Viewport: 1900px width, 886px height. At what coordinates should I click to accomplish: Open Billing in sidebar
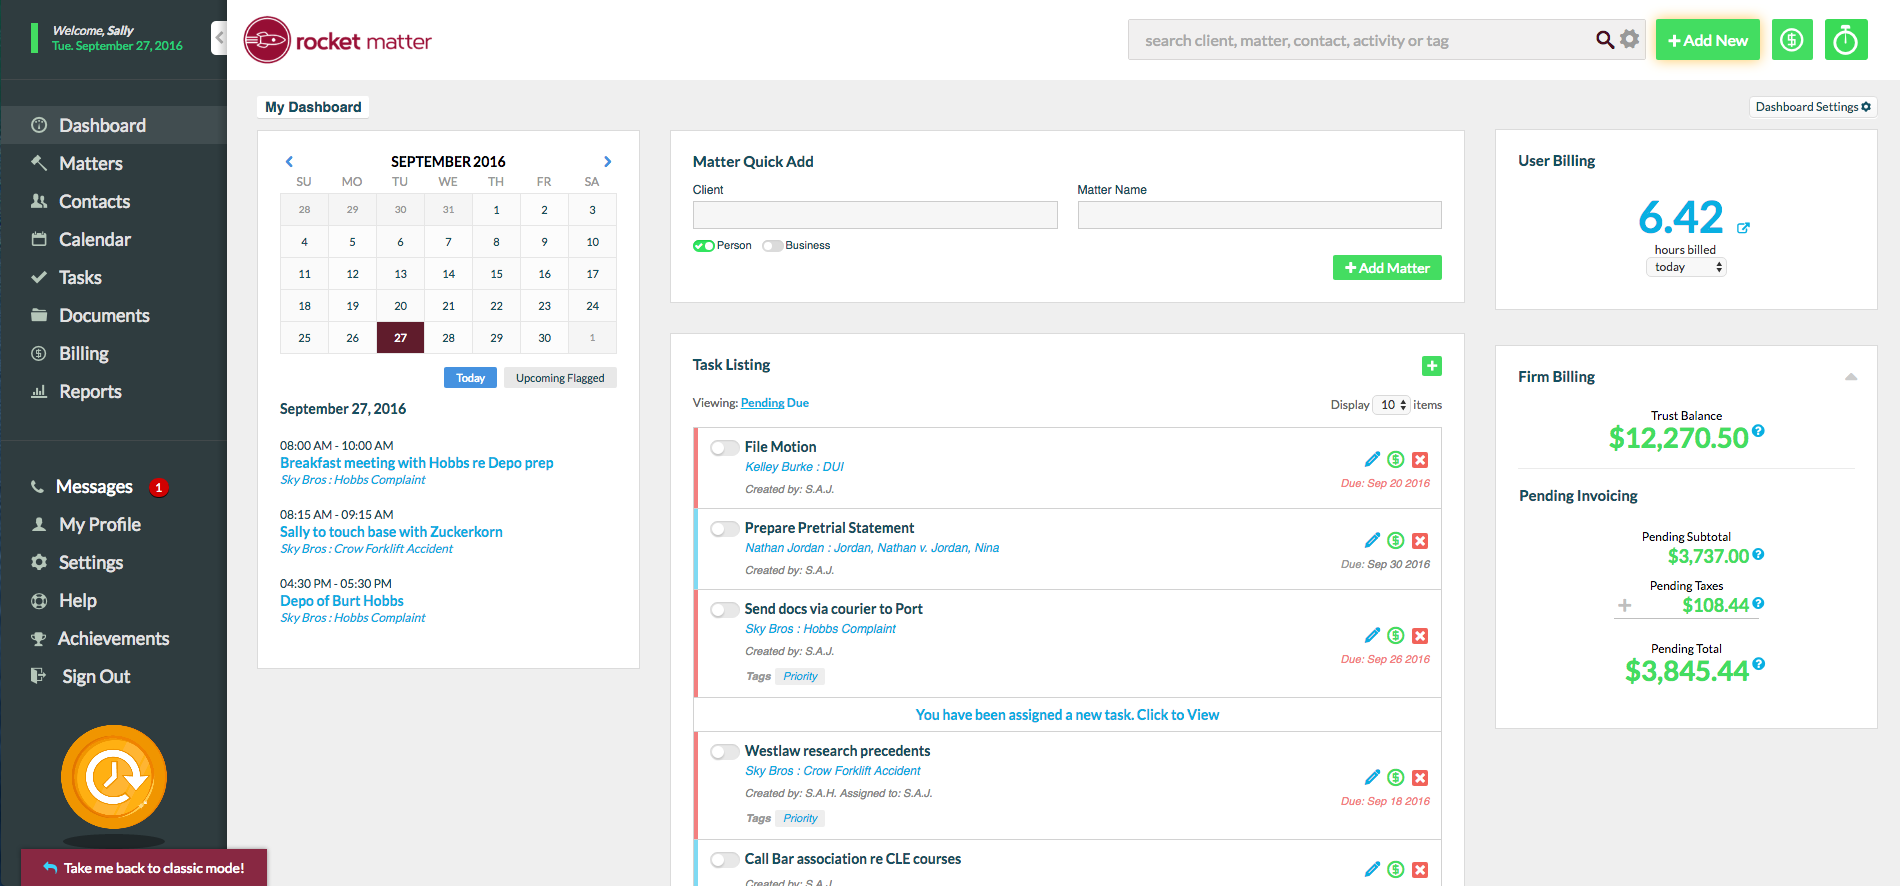(84, 353)
